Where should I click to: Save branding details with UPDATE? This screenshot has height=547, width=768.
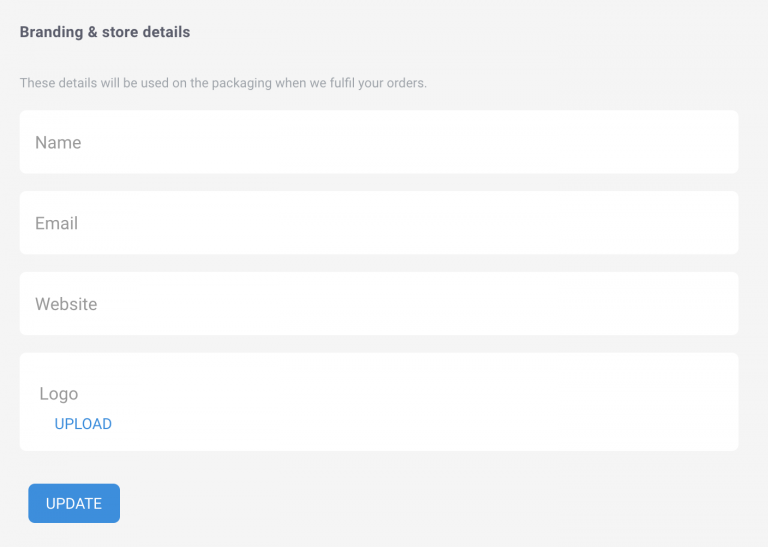click(x=74, y=503)
